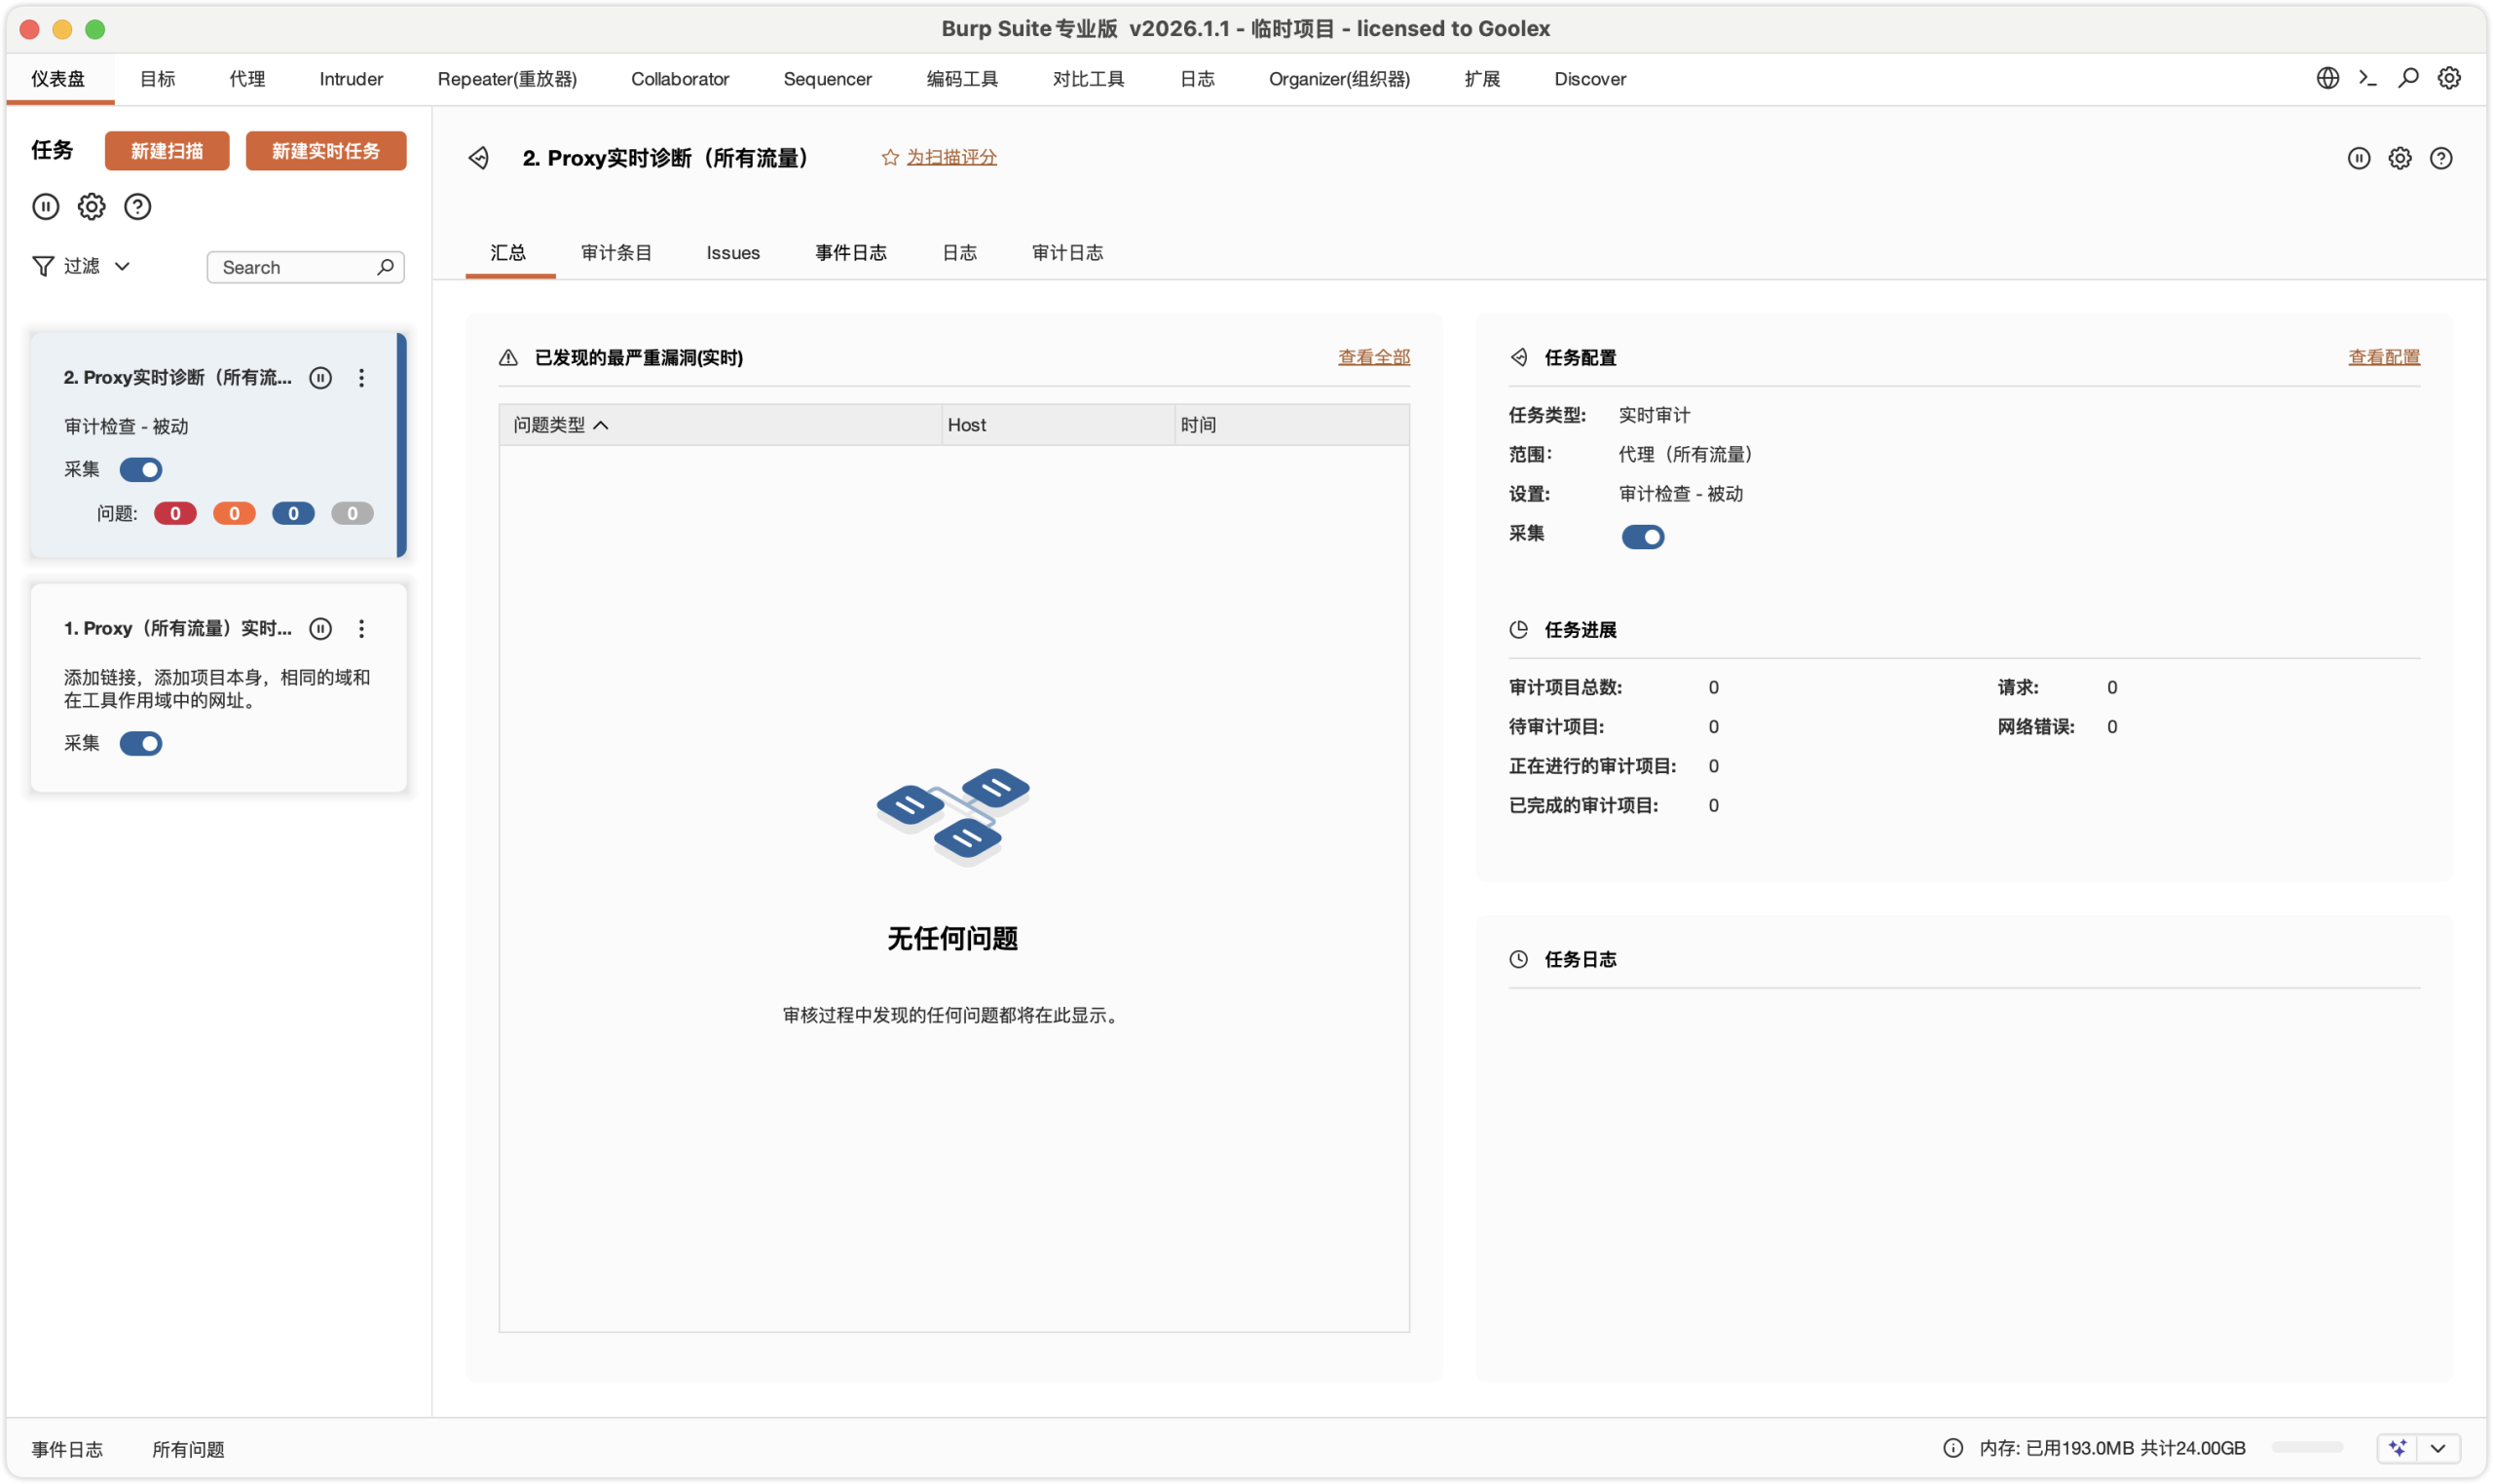Click the 新建扫描 button
The width and height of the screenshot is (2493, 1484).
pyautogui.click(x=167, y=151)
